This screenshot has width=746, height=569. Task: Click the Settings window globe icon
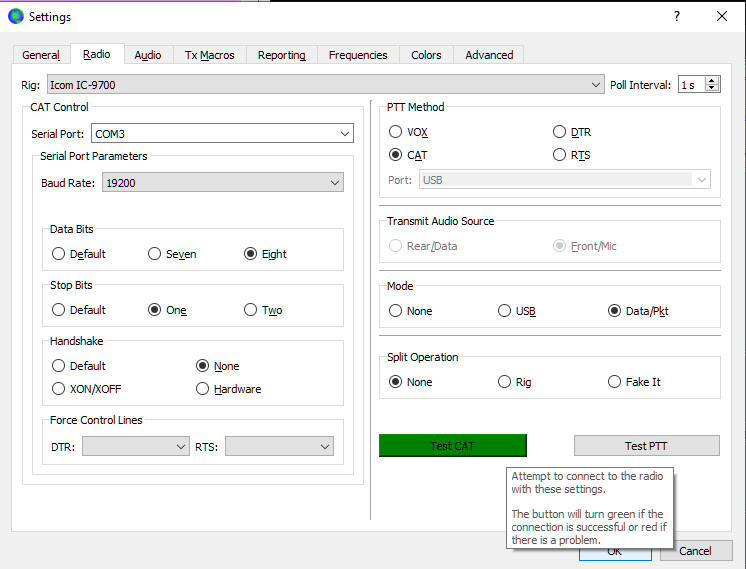point(15,17)
